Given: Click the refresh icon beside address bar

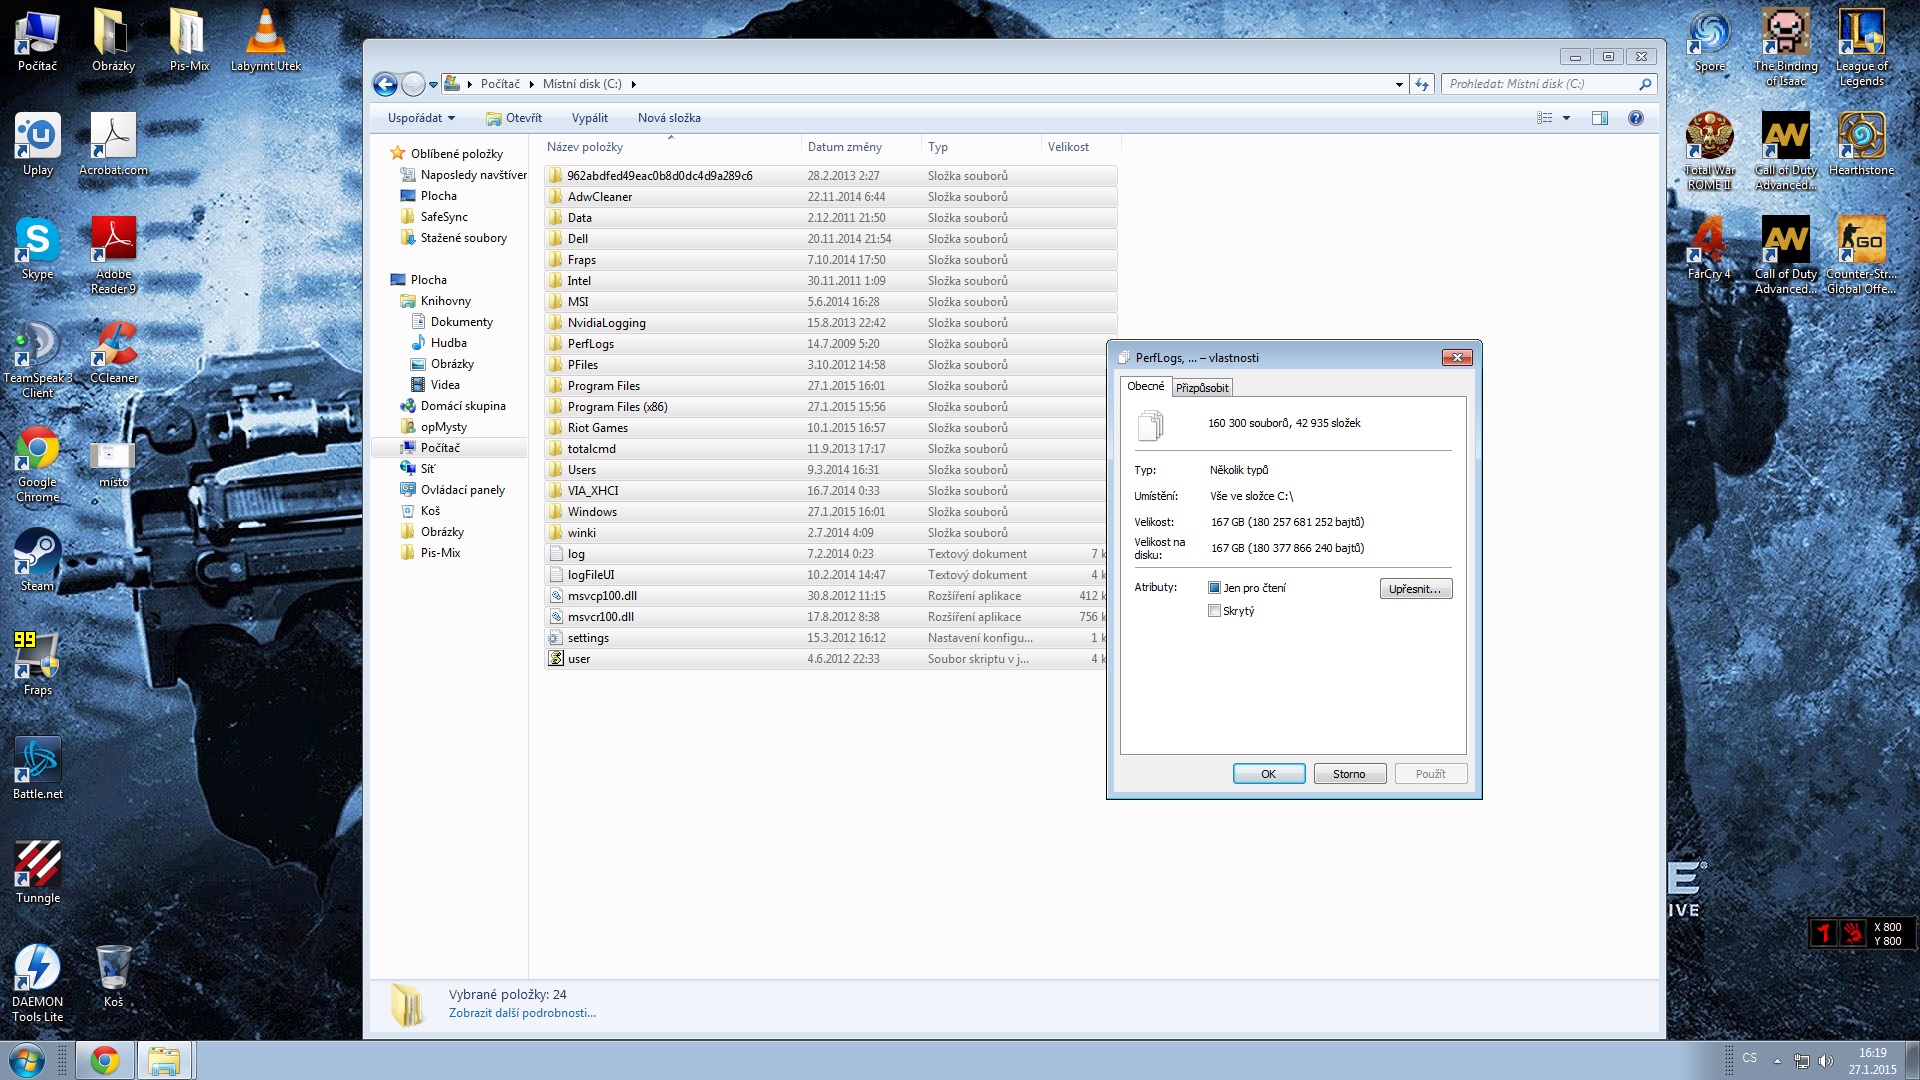Looking at the screenshot, I should (x=1422, y=85).
